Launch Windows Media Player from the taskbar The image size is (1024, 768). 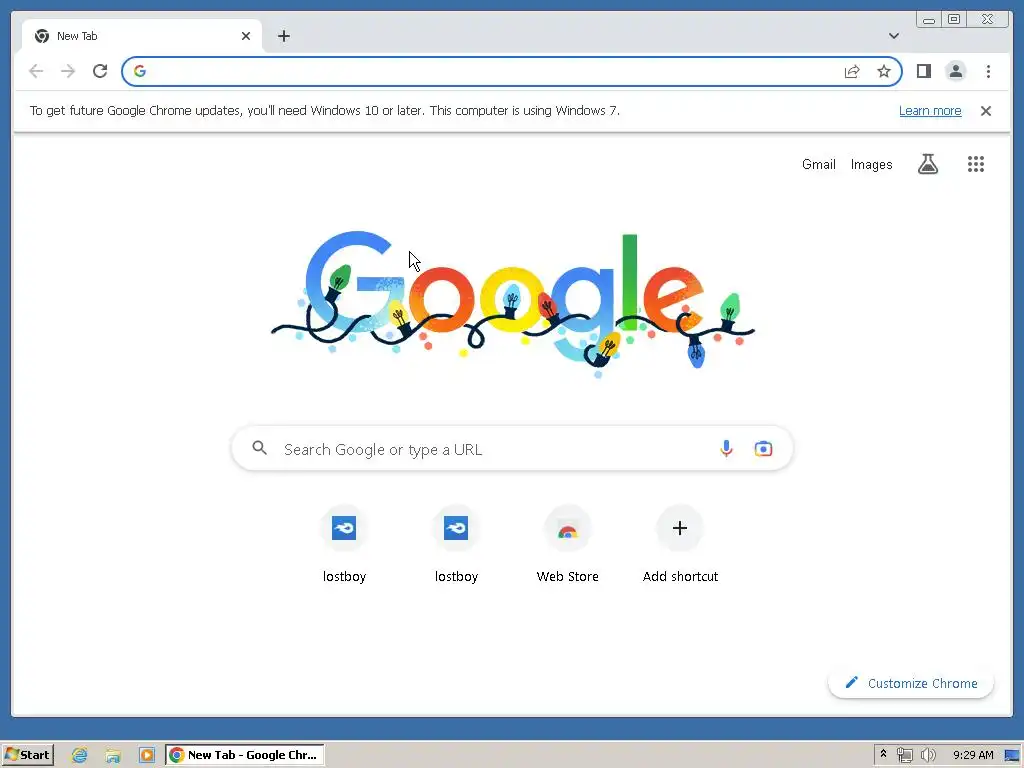[x=147, y=755]
